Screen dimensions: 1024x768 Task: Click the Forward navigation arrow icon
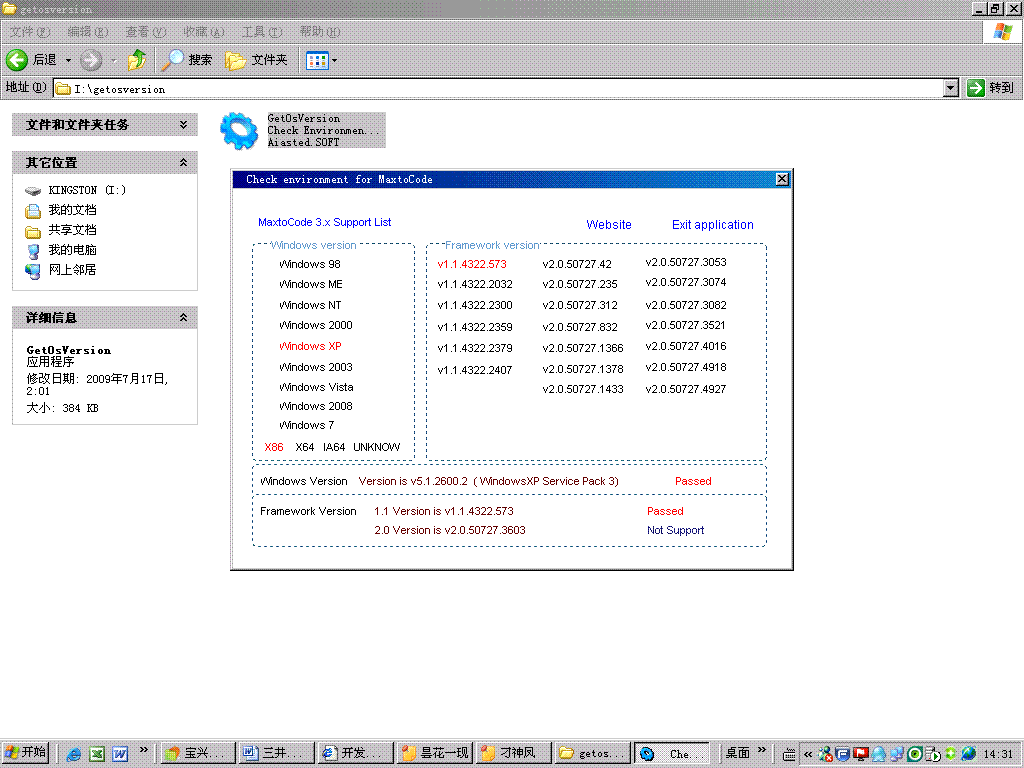pyautogui.click(x=91, y=60)
